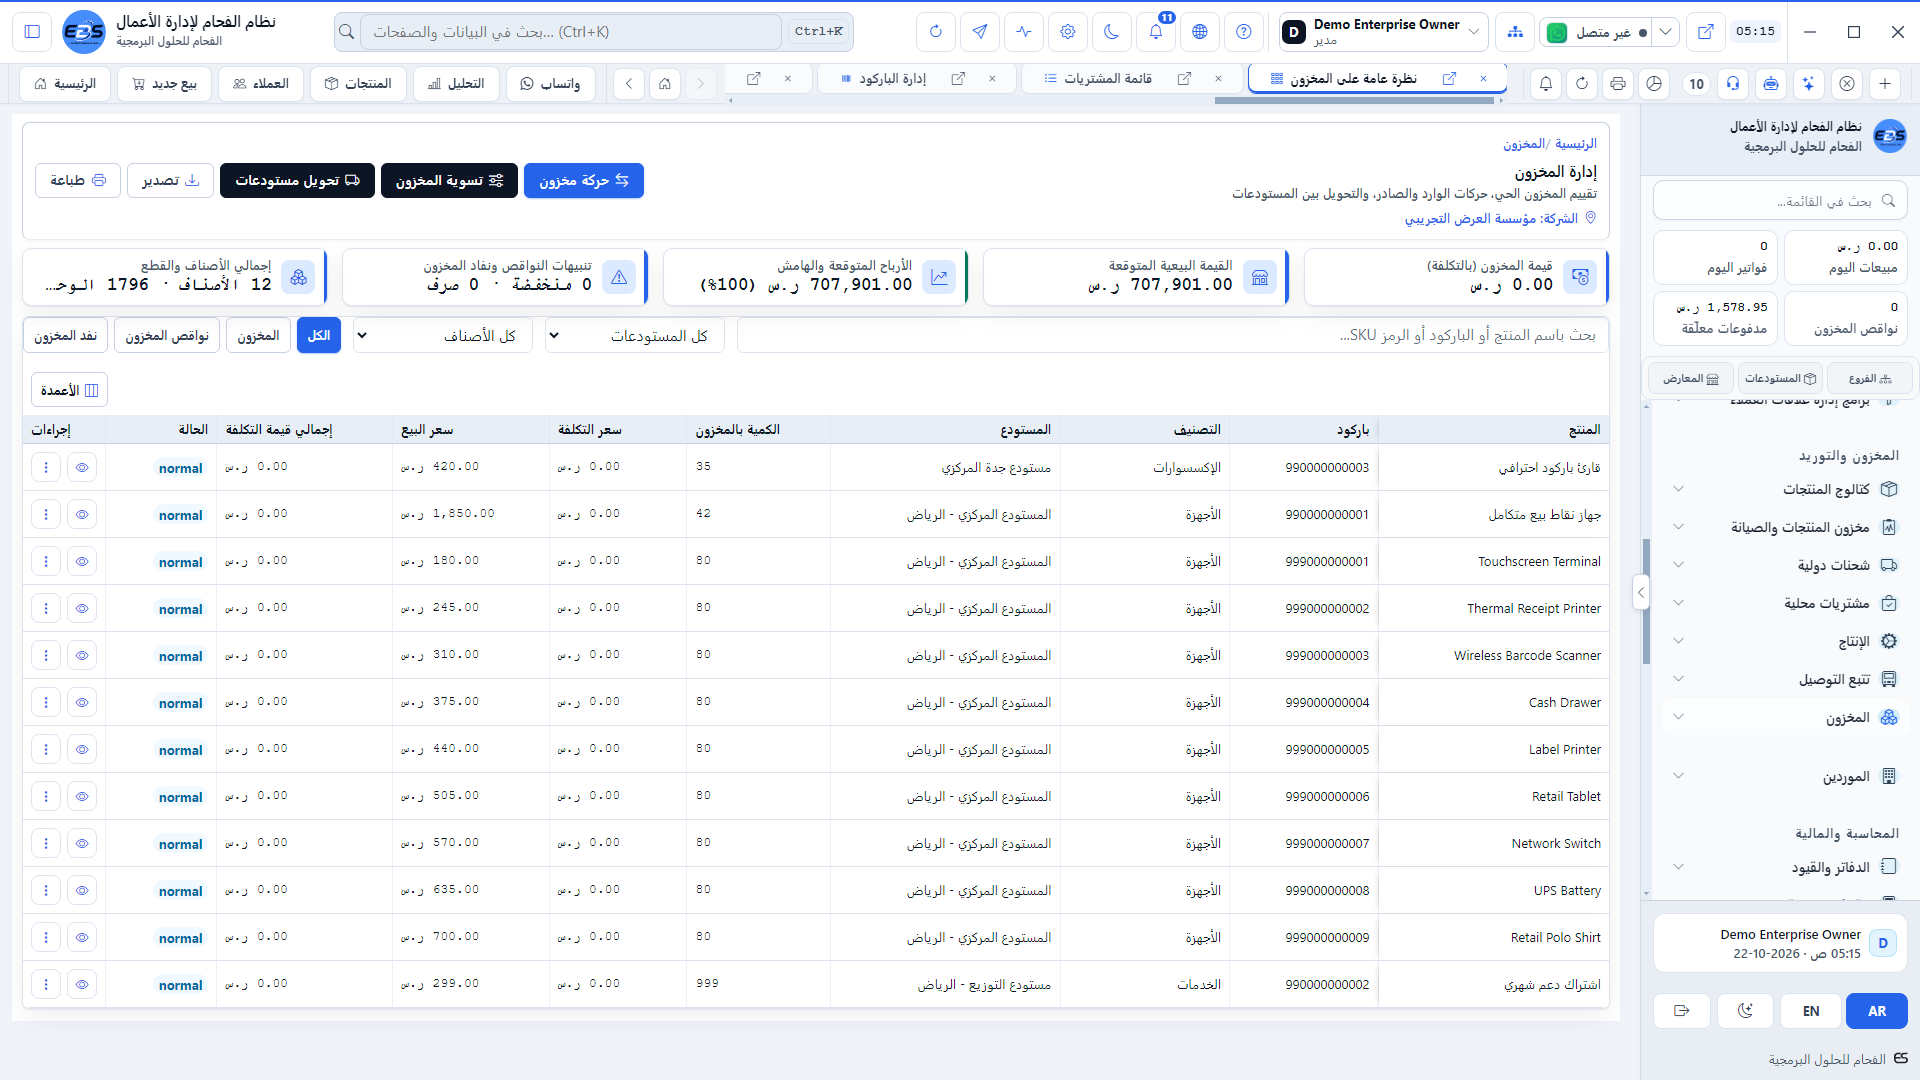Click the printer icon in tab toolbar
The image size is (1920, 1080).
coord(1617,84)
